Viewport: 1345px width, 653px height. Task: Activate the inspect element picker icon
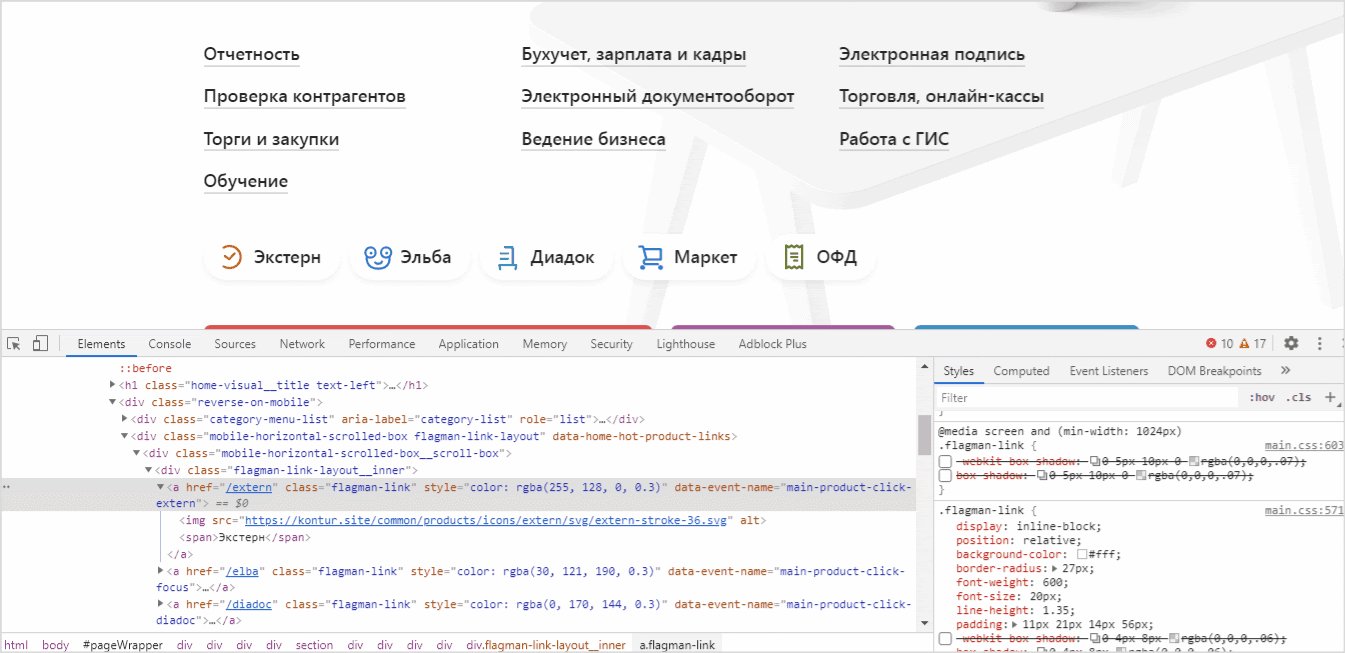coord(14,343)
